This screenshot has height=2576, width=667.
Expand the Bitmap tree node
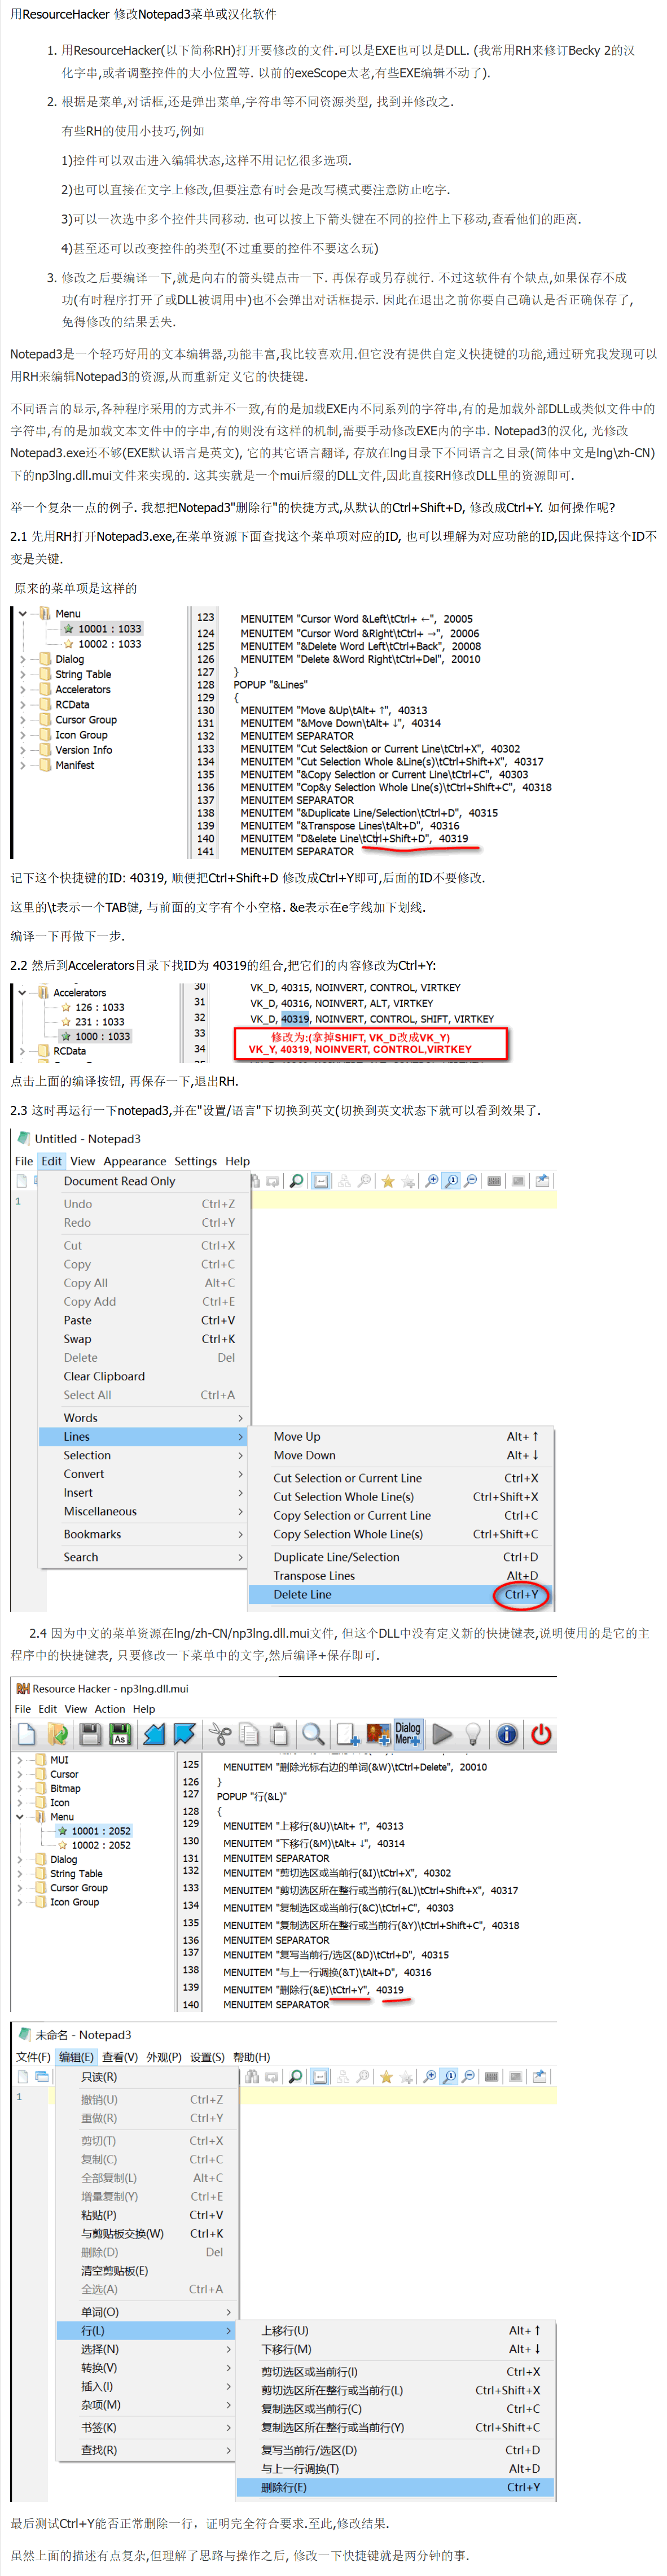click(x=19, y=1788)
